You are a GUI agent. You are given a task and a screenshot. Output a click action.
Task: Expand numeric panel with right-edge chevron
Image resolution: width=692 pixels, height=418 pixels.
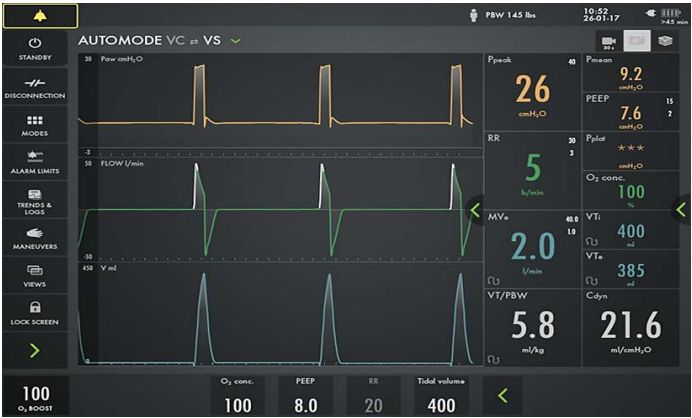tap(682, 210)
